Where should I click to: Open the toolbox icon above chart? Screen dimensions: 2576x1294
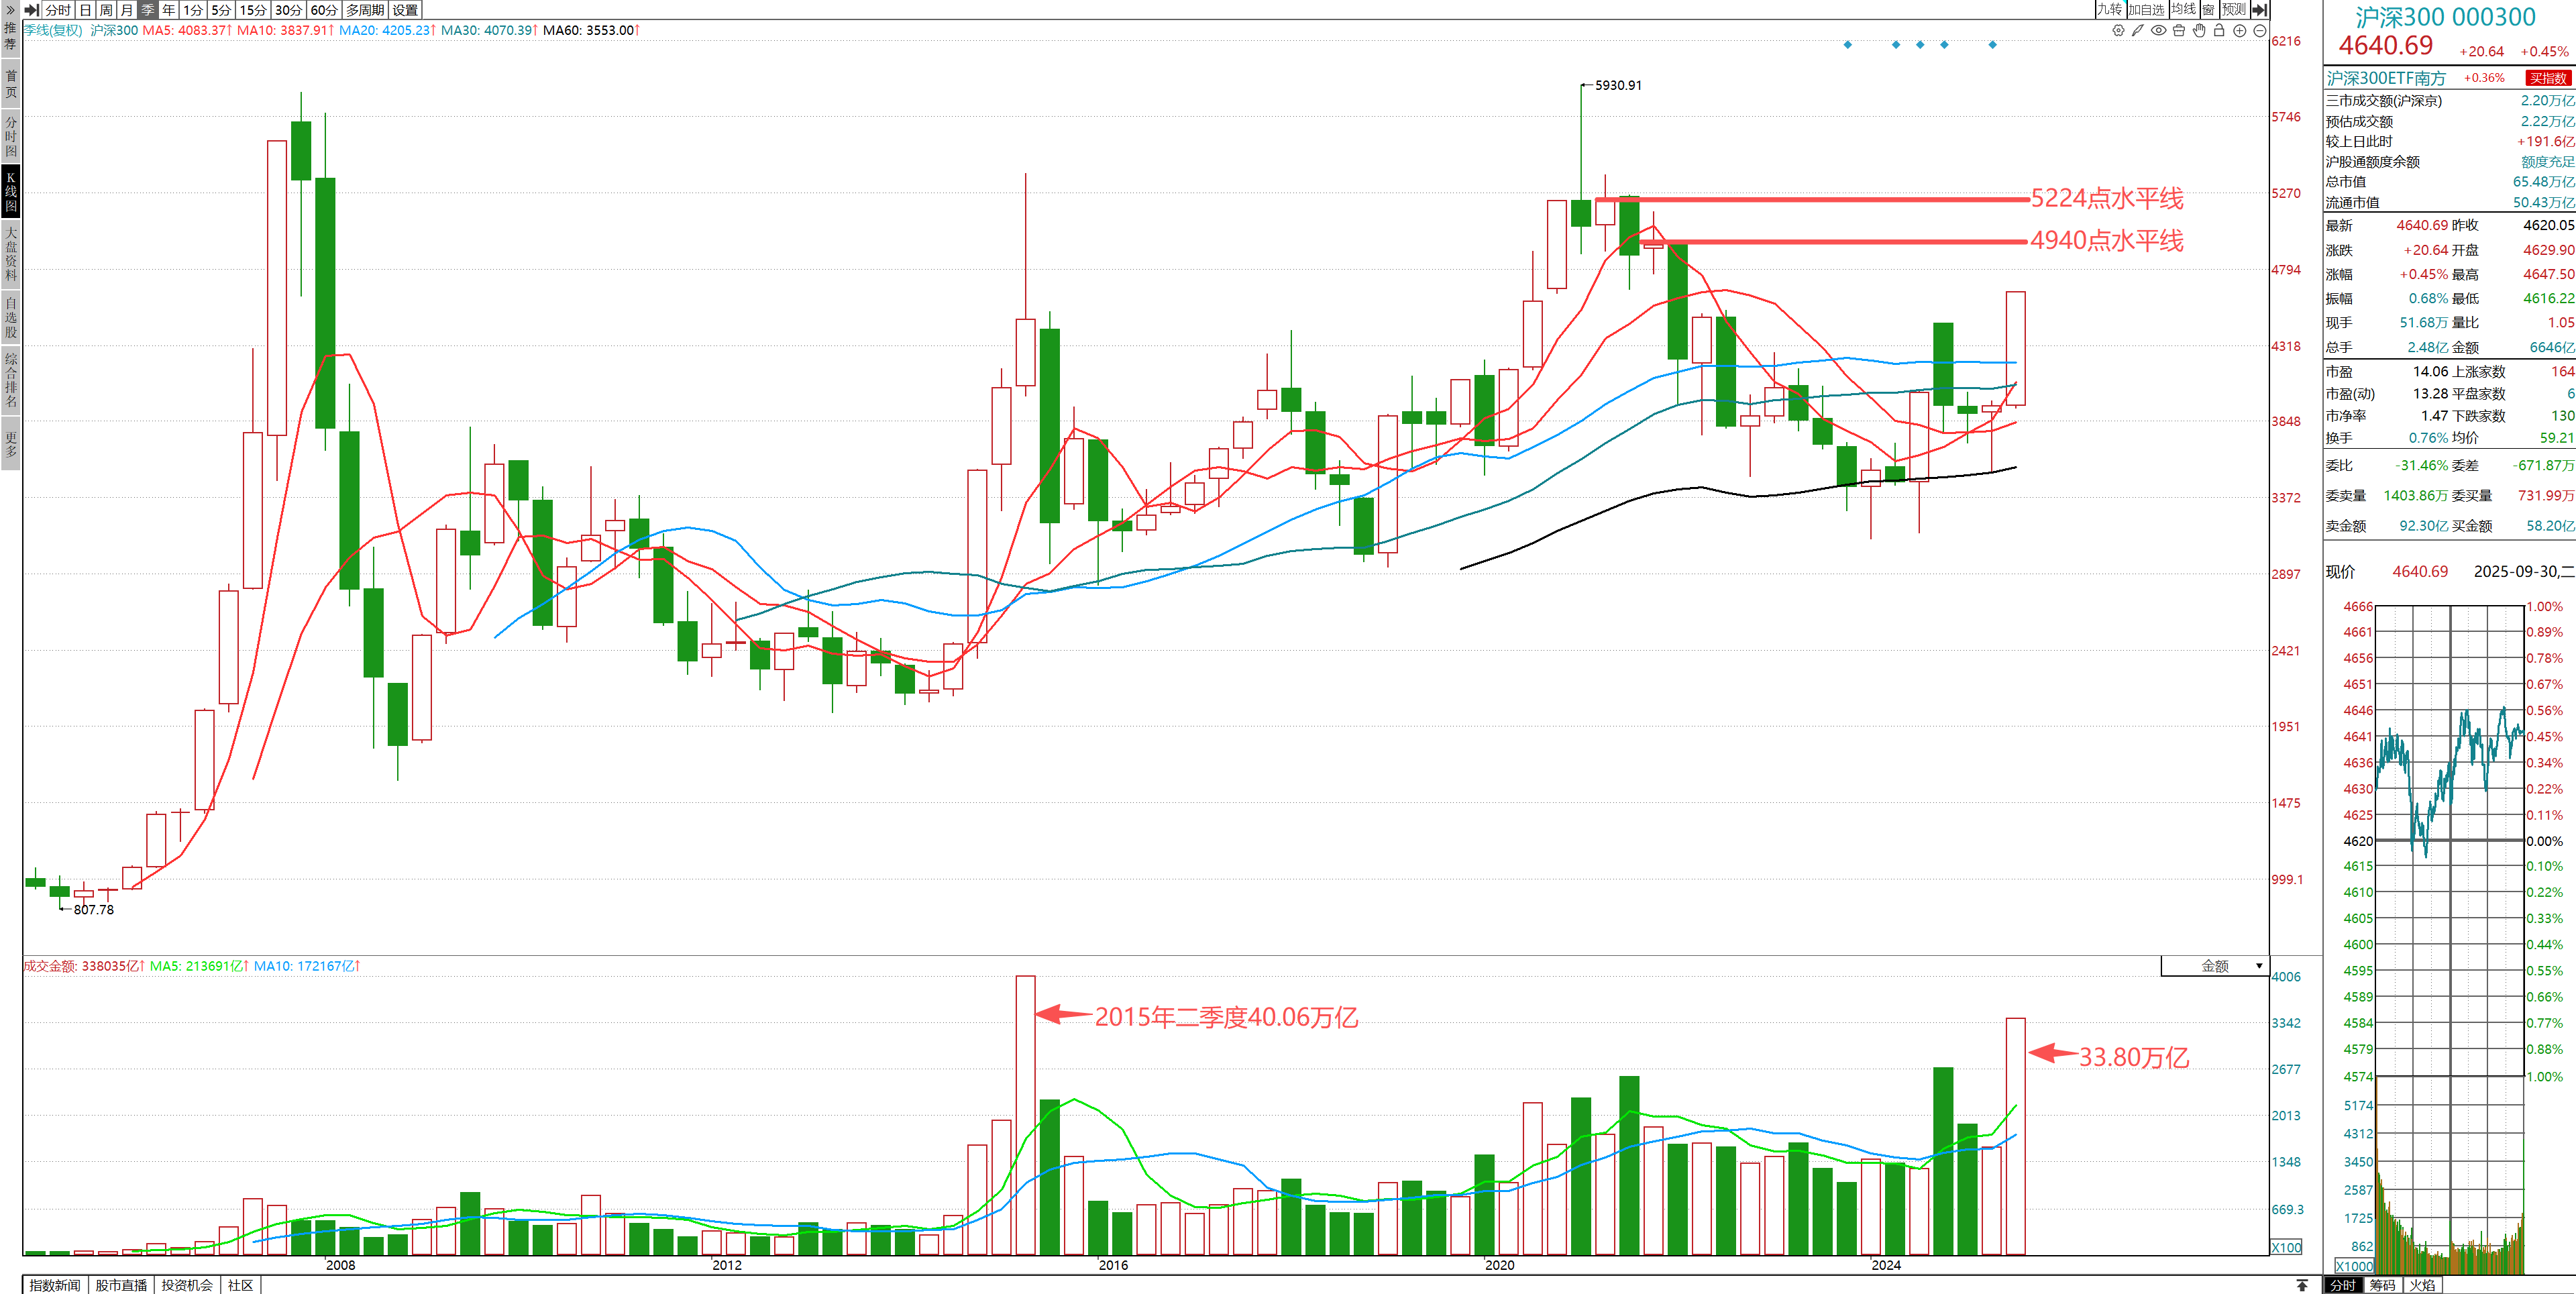2179,31
